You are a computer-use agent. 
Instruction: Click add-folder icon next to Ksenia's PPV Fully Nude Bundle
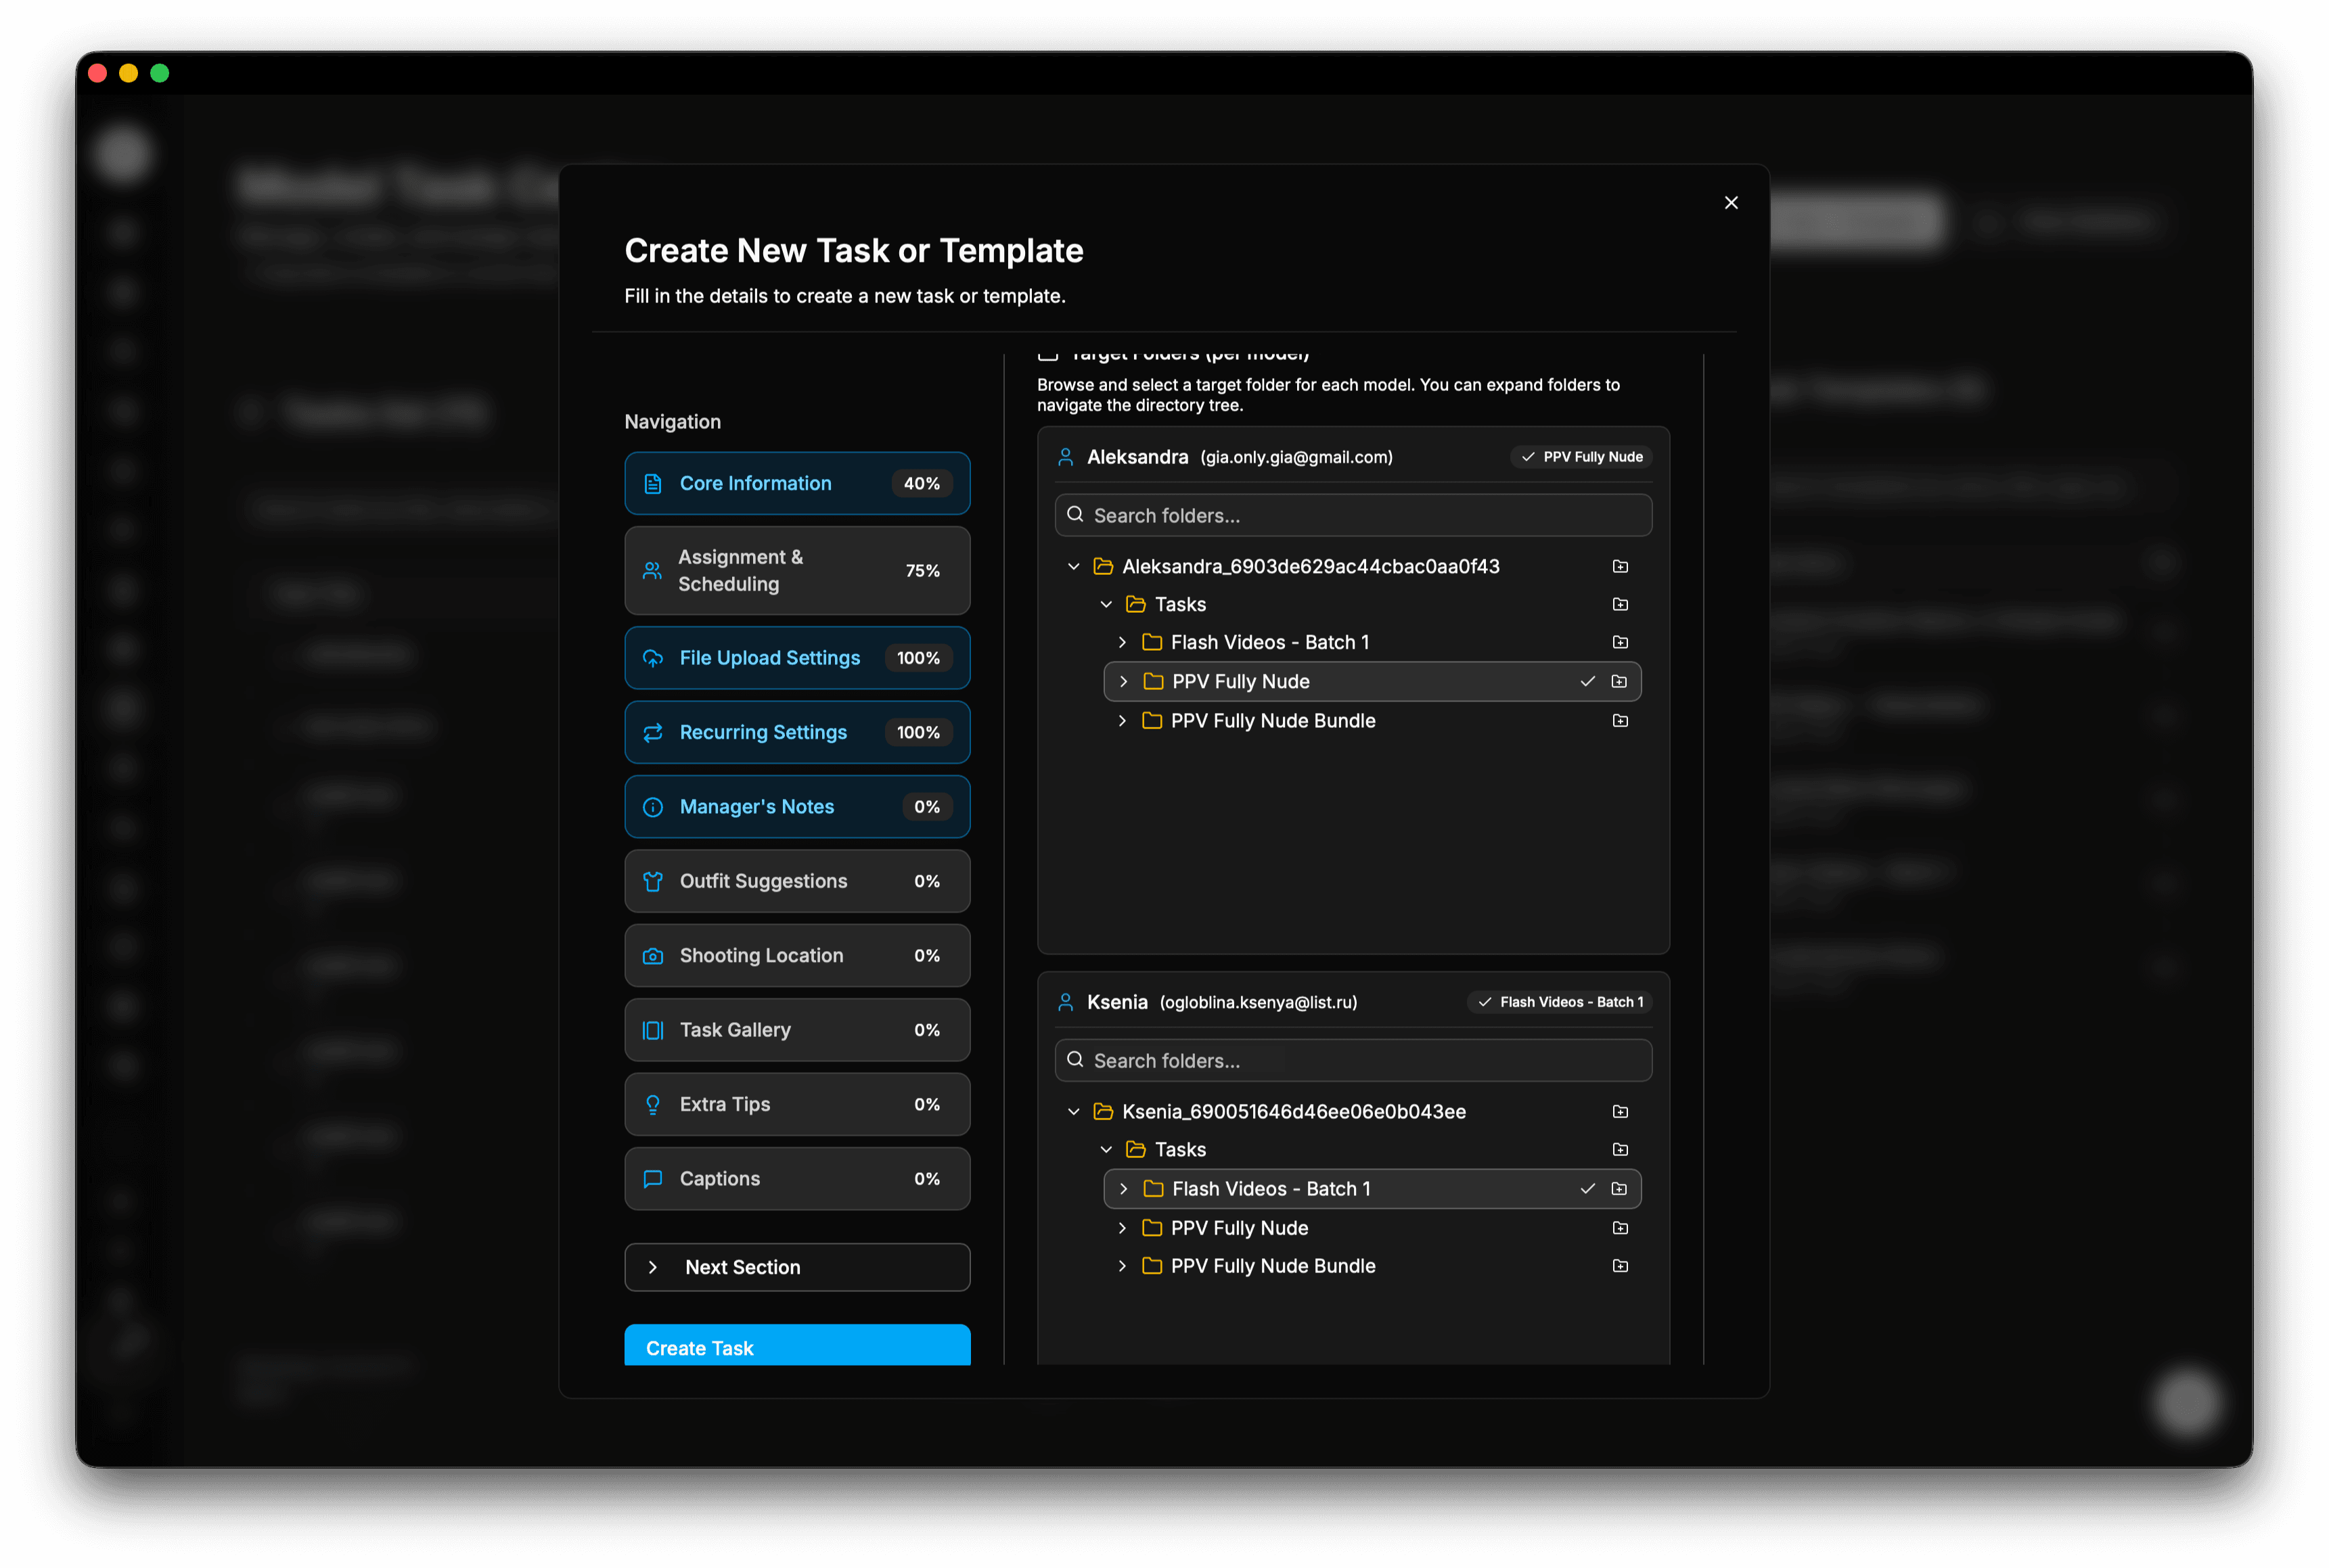[x=1620, y=1266]
